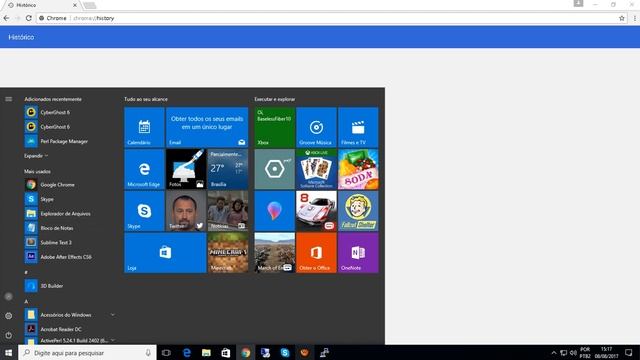
Task: Open the Notícias tile
Action: pyautogui.click(x=228, y=211)
